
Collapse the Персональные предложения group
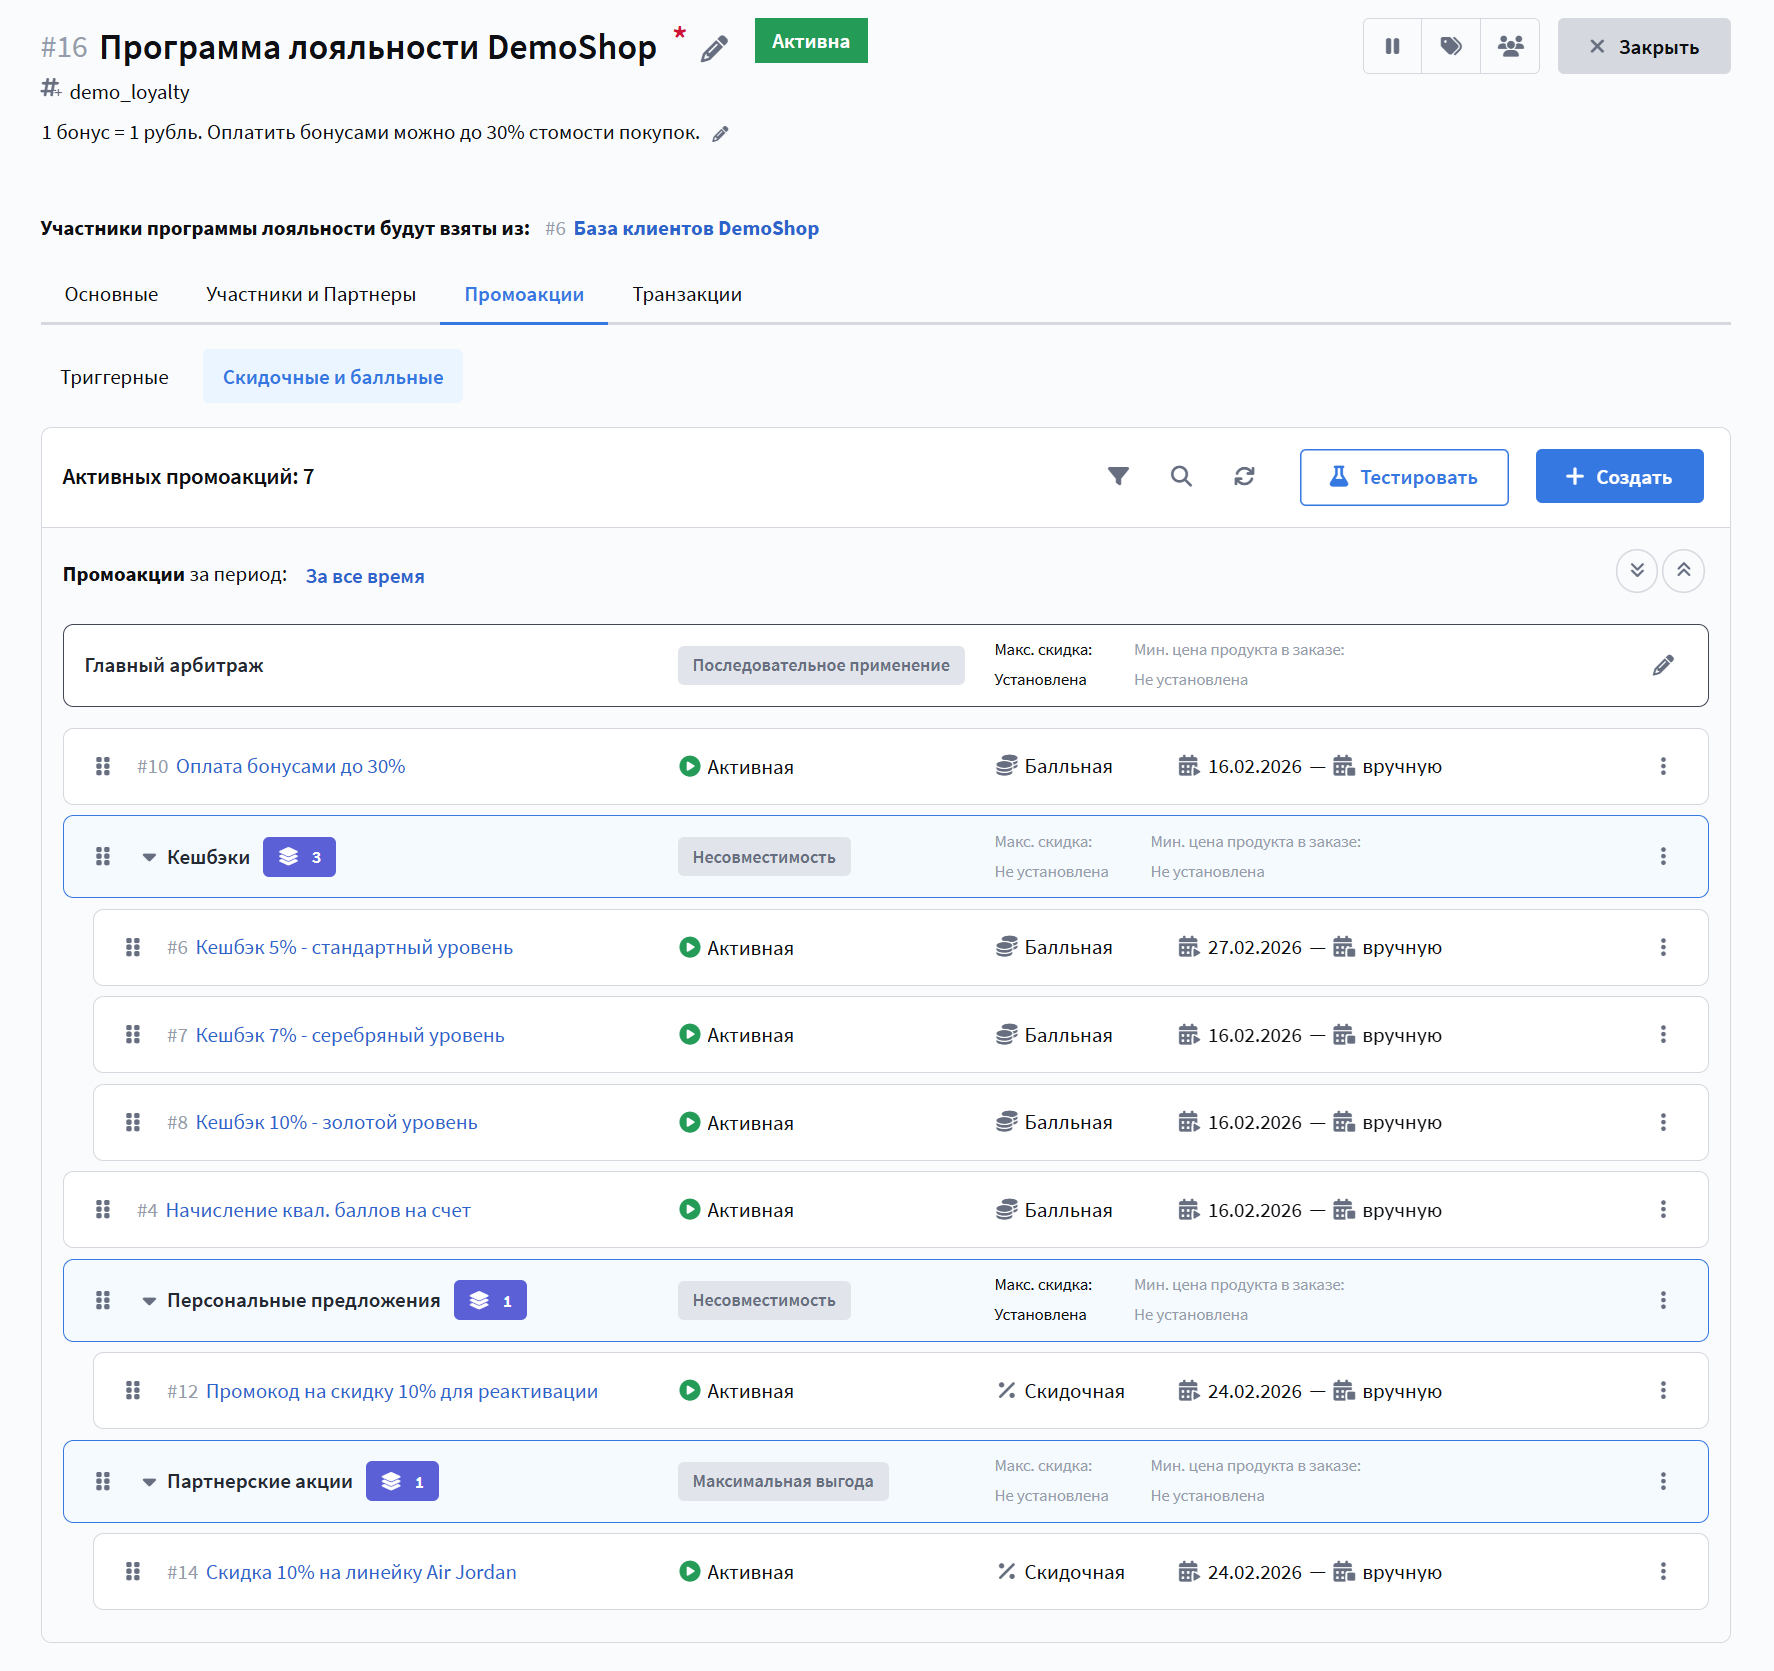149,1301
